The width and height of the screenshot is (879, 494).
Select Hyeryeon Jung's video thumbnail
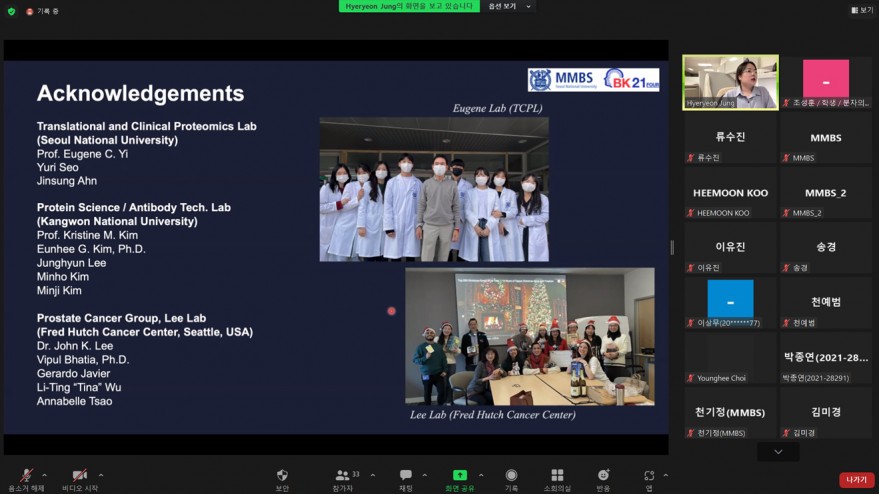tap(730, 81)
